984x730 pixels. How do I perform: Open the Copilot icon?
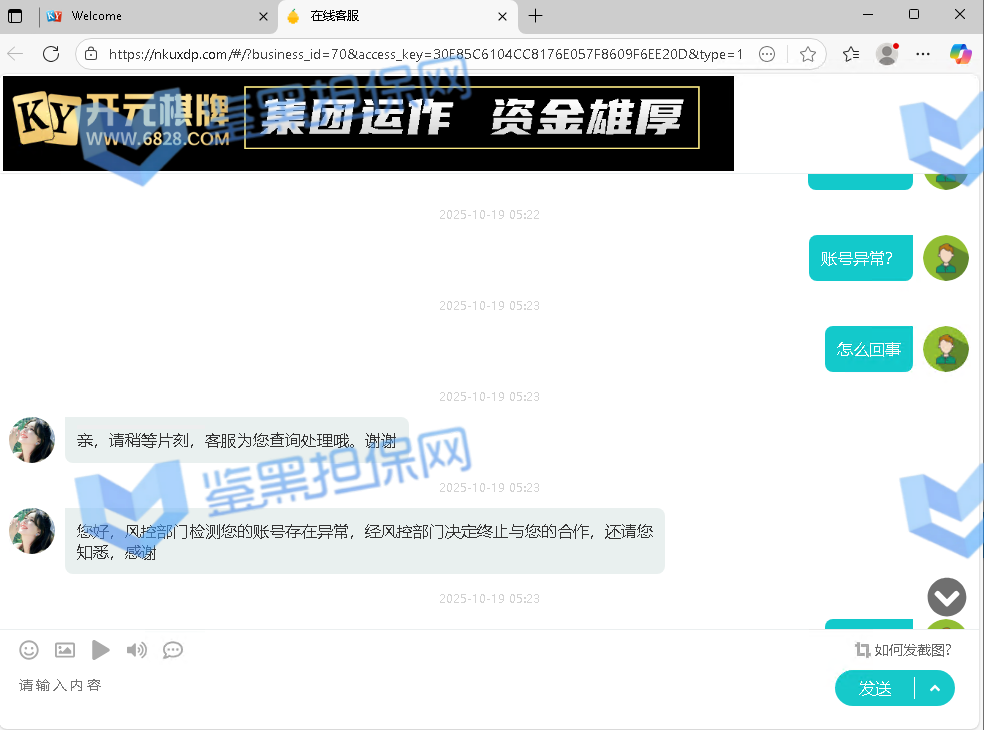tap(960, 54)
